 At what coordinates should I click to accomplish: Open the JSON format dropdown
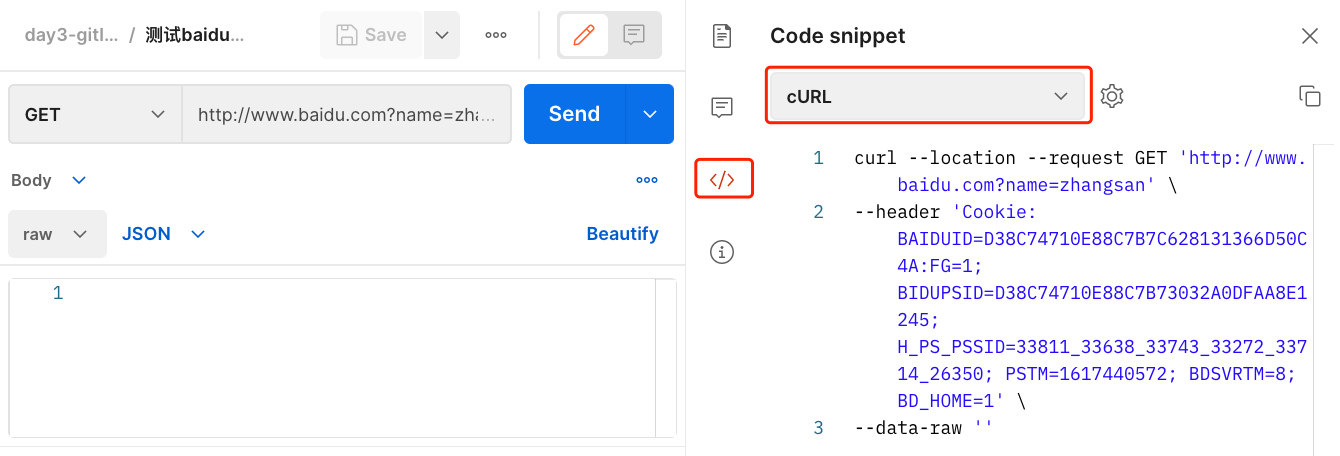coord(163,234)
